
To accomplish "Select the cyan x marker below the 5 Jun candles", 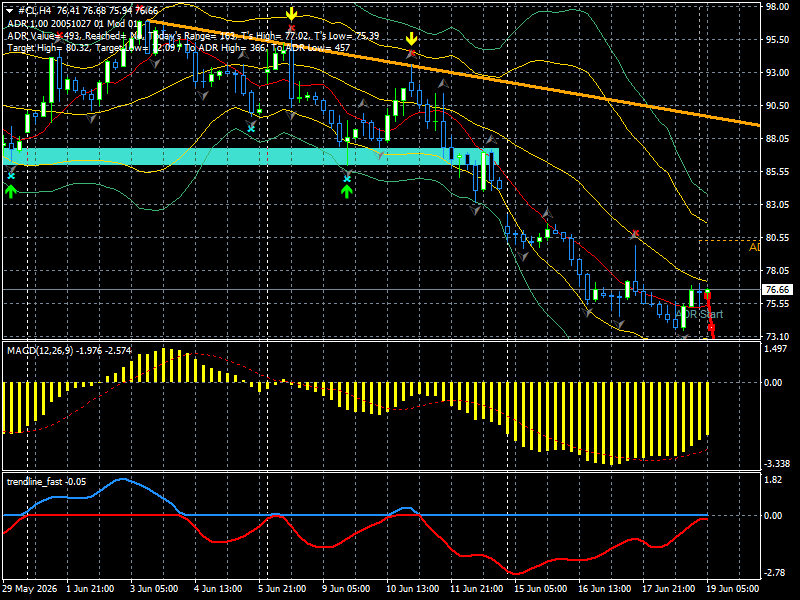I will pyautogui.click(x=251, y=129).
